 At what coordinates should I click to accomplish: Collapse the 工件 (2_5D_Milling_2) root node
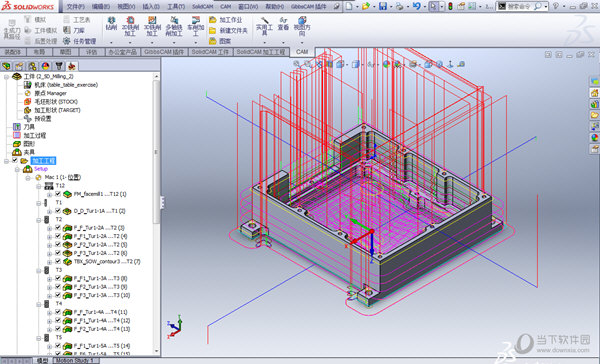(x=6, y=77)
